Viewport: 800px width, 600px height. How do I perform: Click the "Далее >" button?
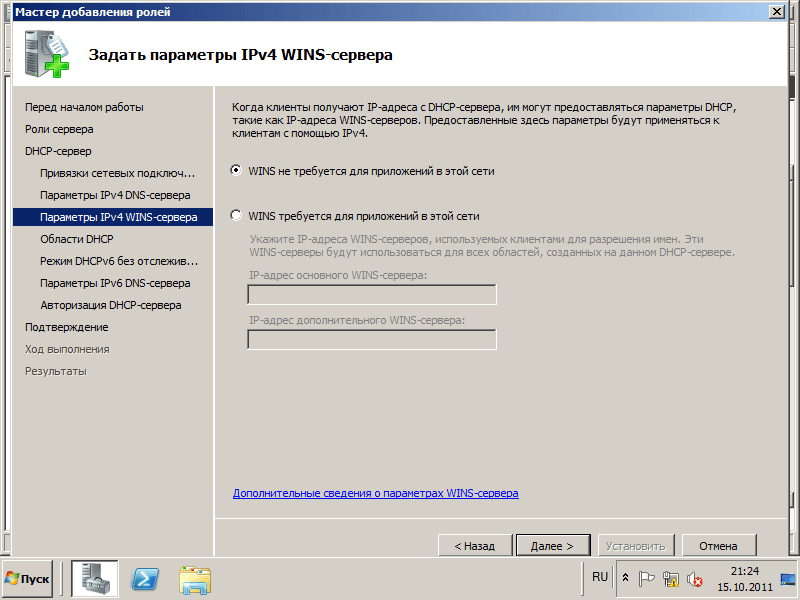(x=553, y=546)
